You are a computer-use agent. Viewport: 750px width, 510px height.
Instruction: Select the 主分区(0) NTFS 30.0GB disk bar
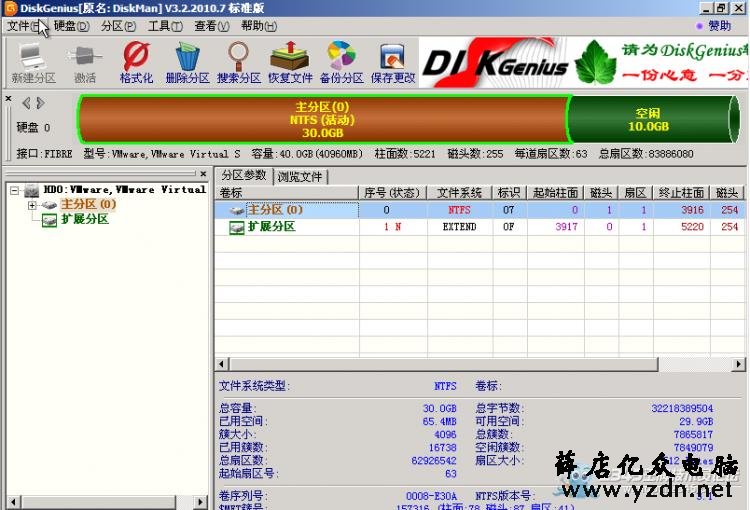tap(323, 120)
